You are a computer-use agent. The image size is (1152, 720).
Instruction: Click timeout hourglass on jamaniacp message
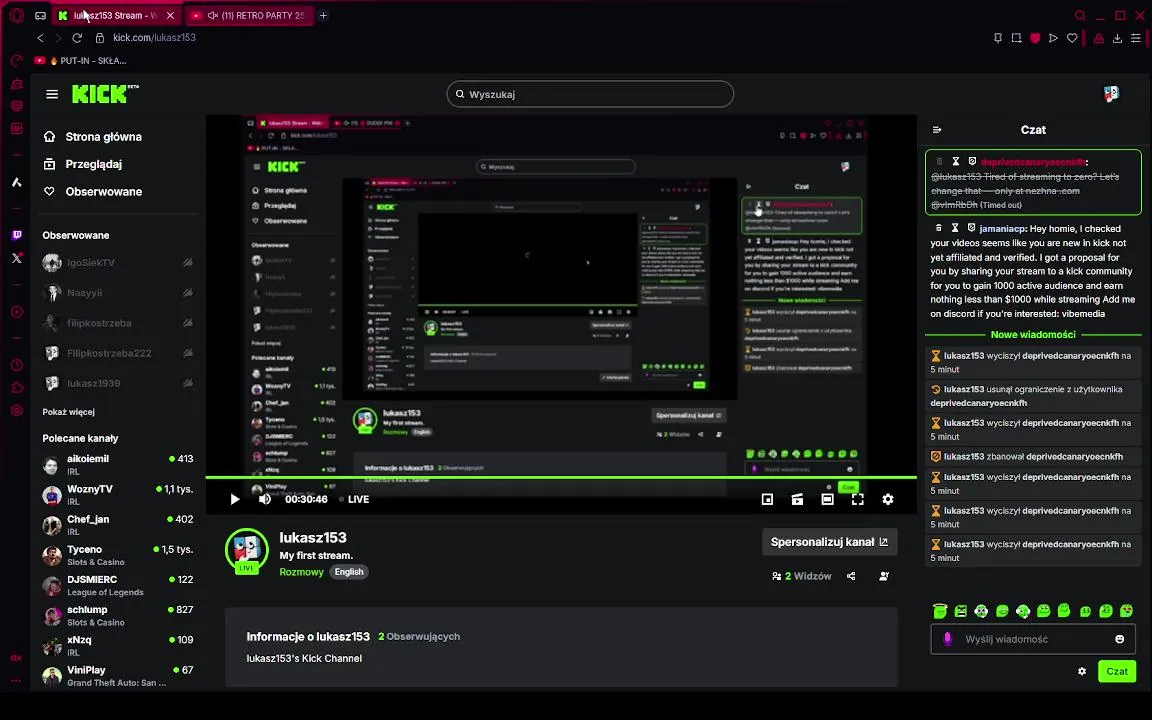tap(954, 228)
